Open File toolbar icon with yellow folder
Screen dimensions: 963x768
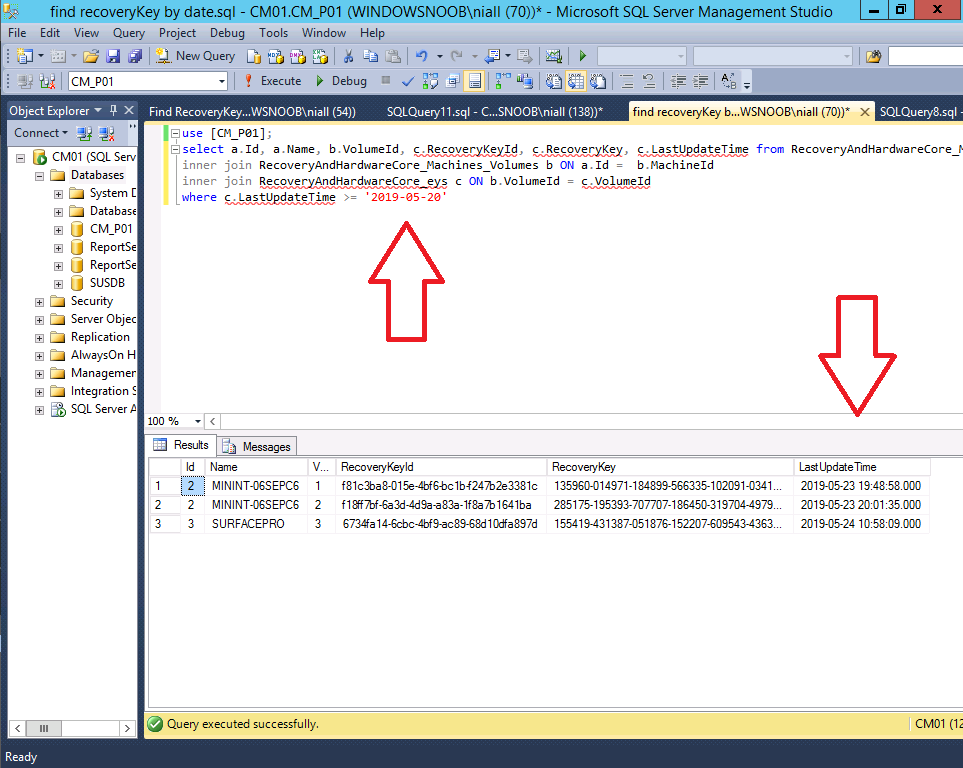coord(91,57)
